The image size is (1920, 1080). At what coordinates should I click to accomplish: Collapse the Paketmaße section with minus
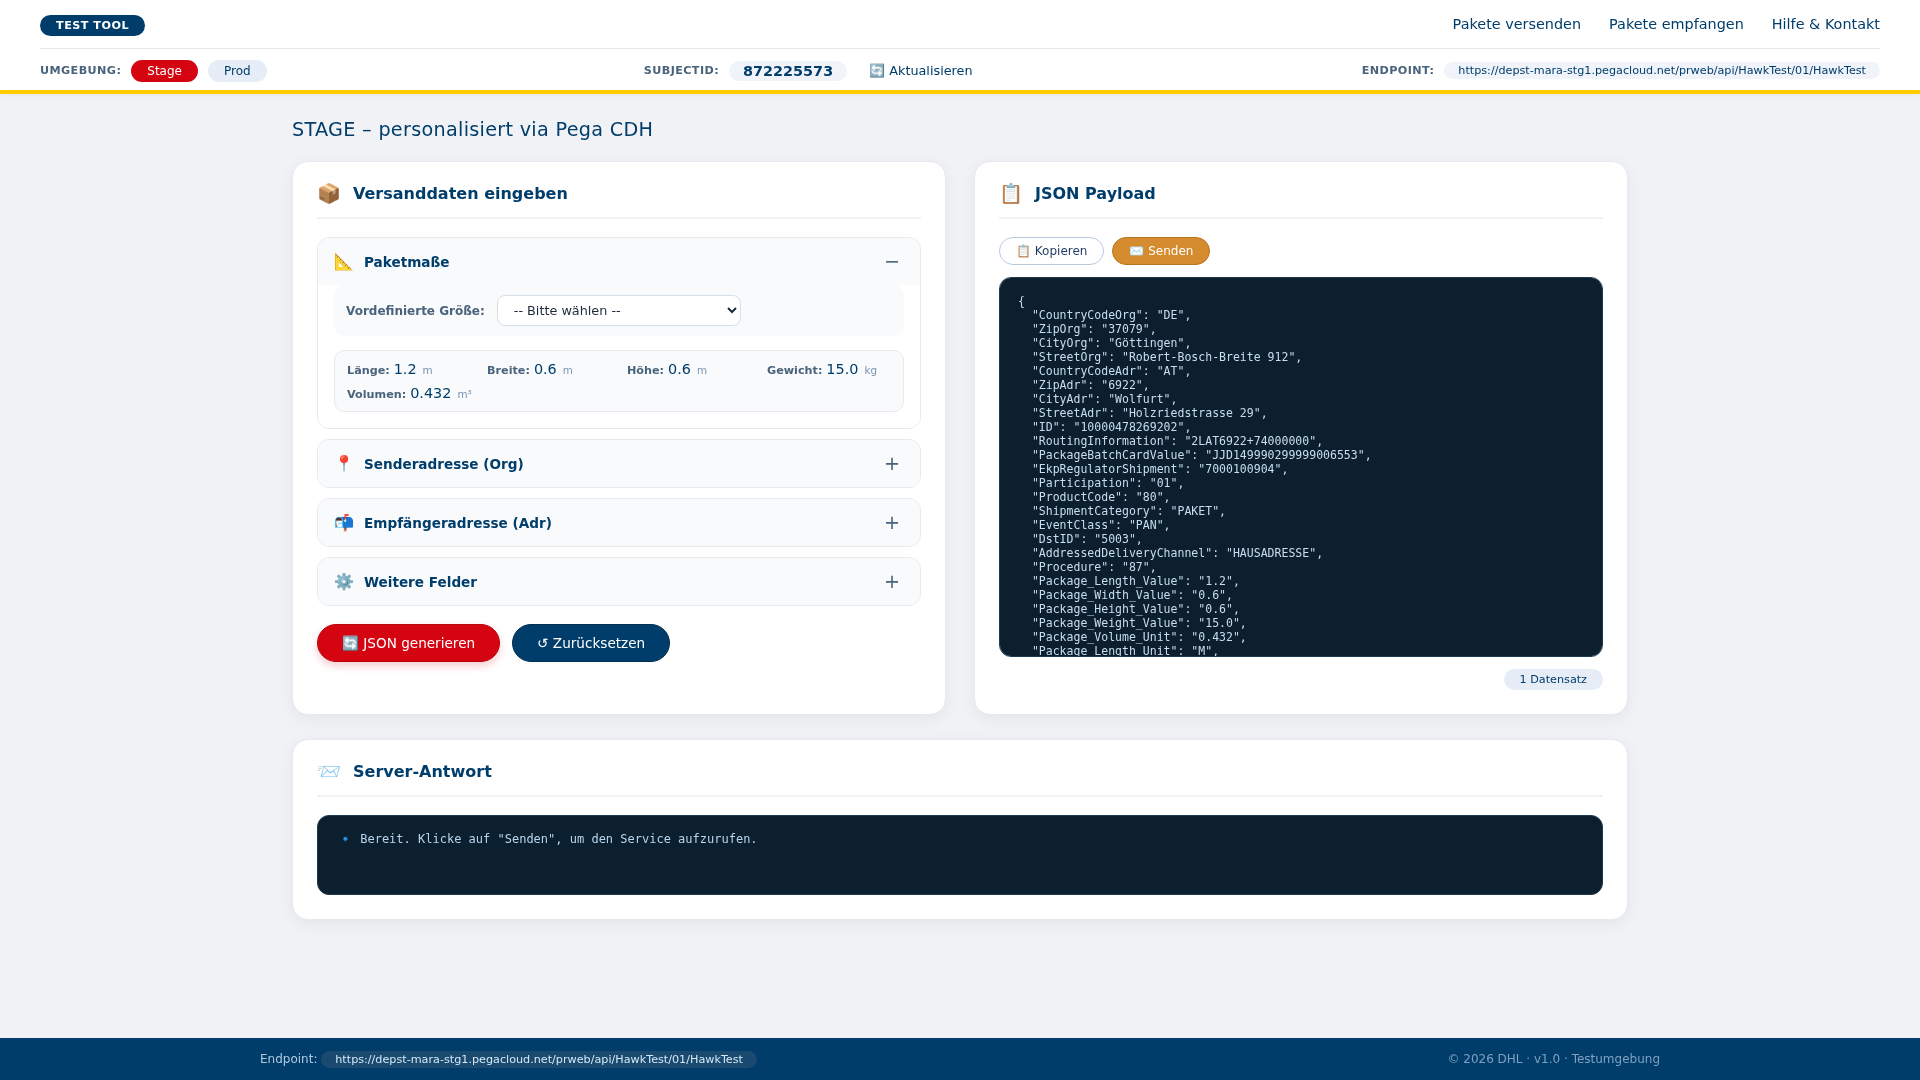(x=892, y=262)
